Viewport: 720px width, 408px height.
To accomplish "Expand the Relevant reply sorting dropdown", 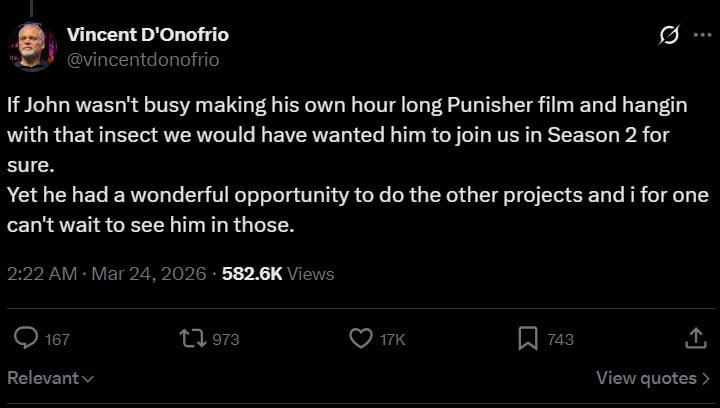I will tap(50, 378).
